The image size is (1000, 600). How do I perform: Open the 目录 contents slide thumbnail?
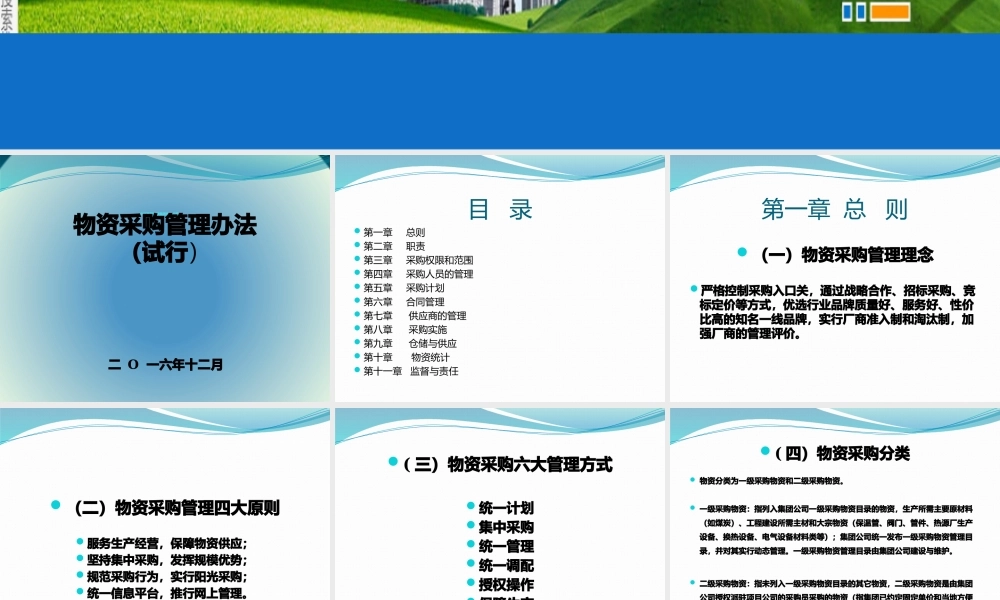500,278
